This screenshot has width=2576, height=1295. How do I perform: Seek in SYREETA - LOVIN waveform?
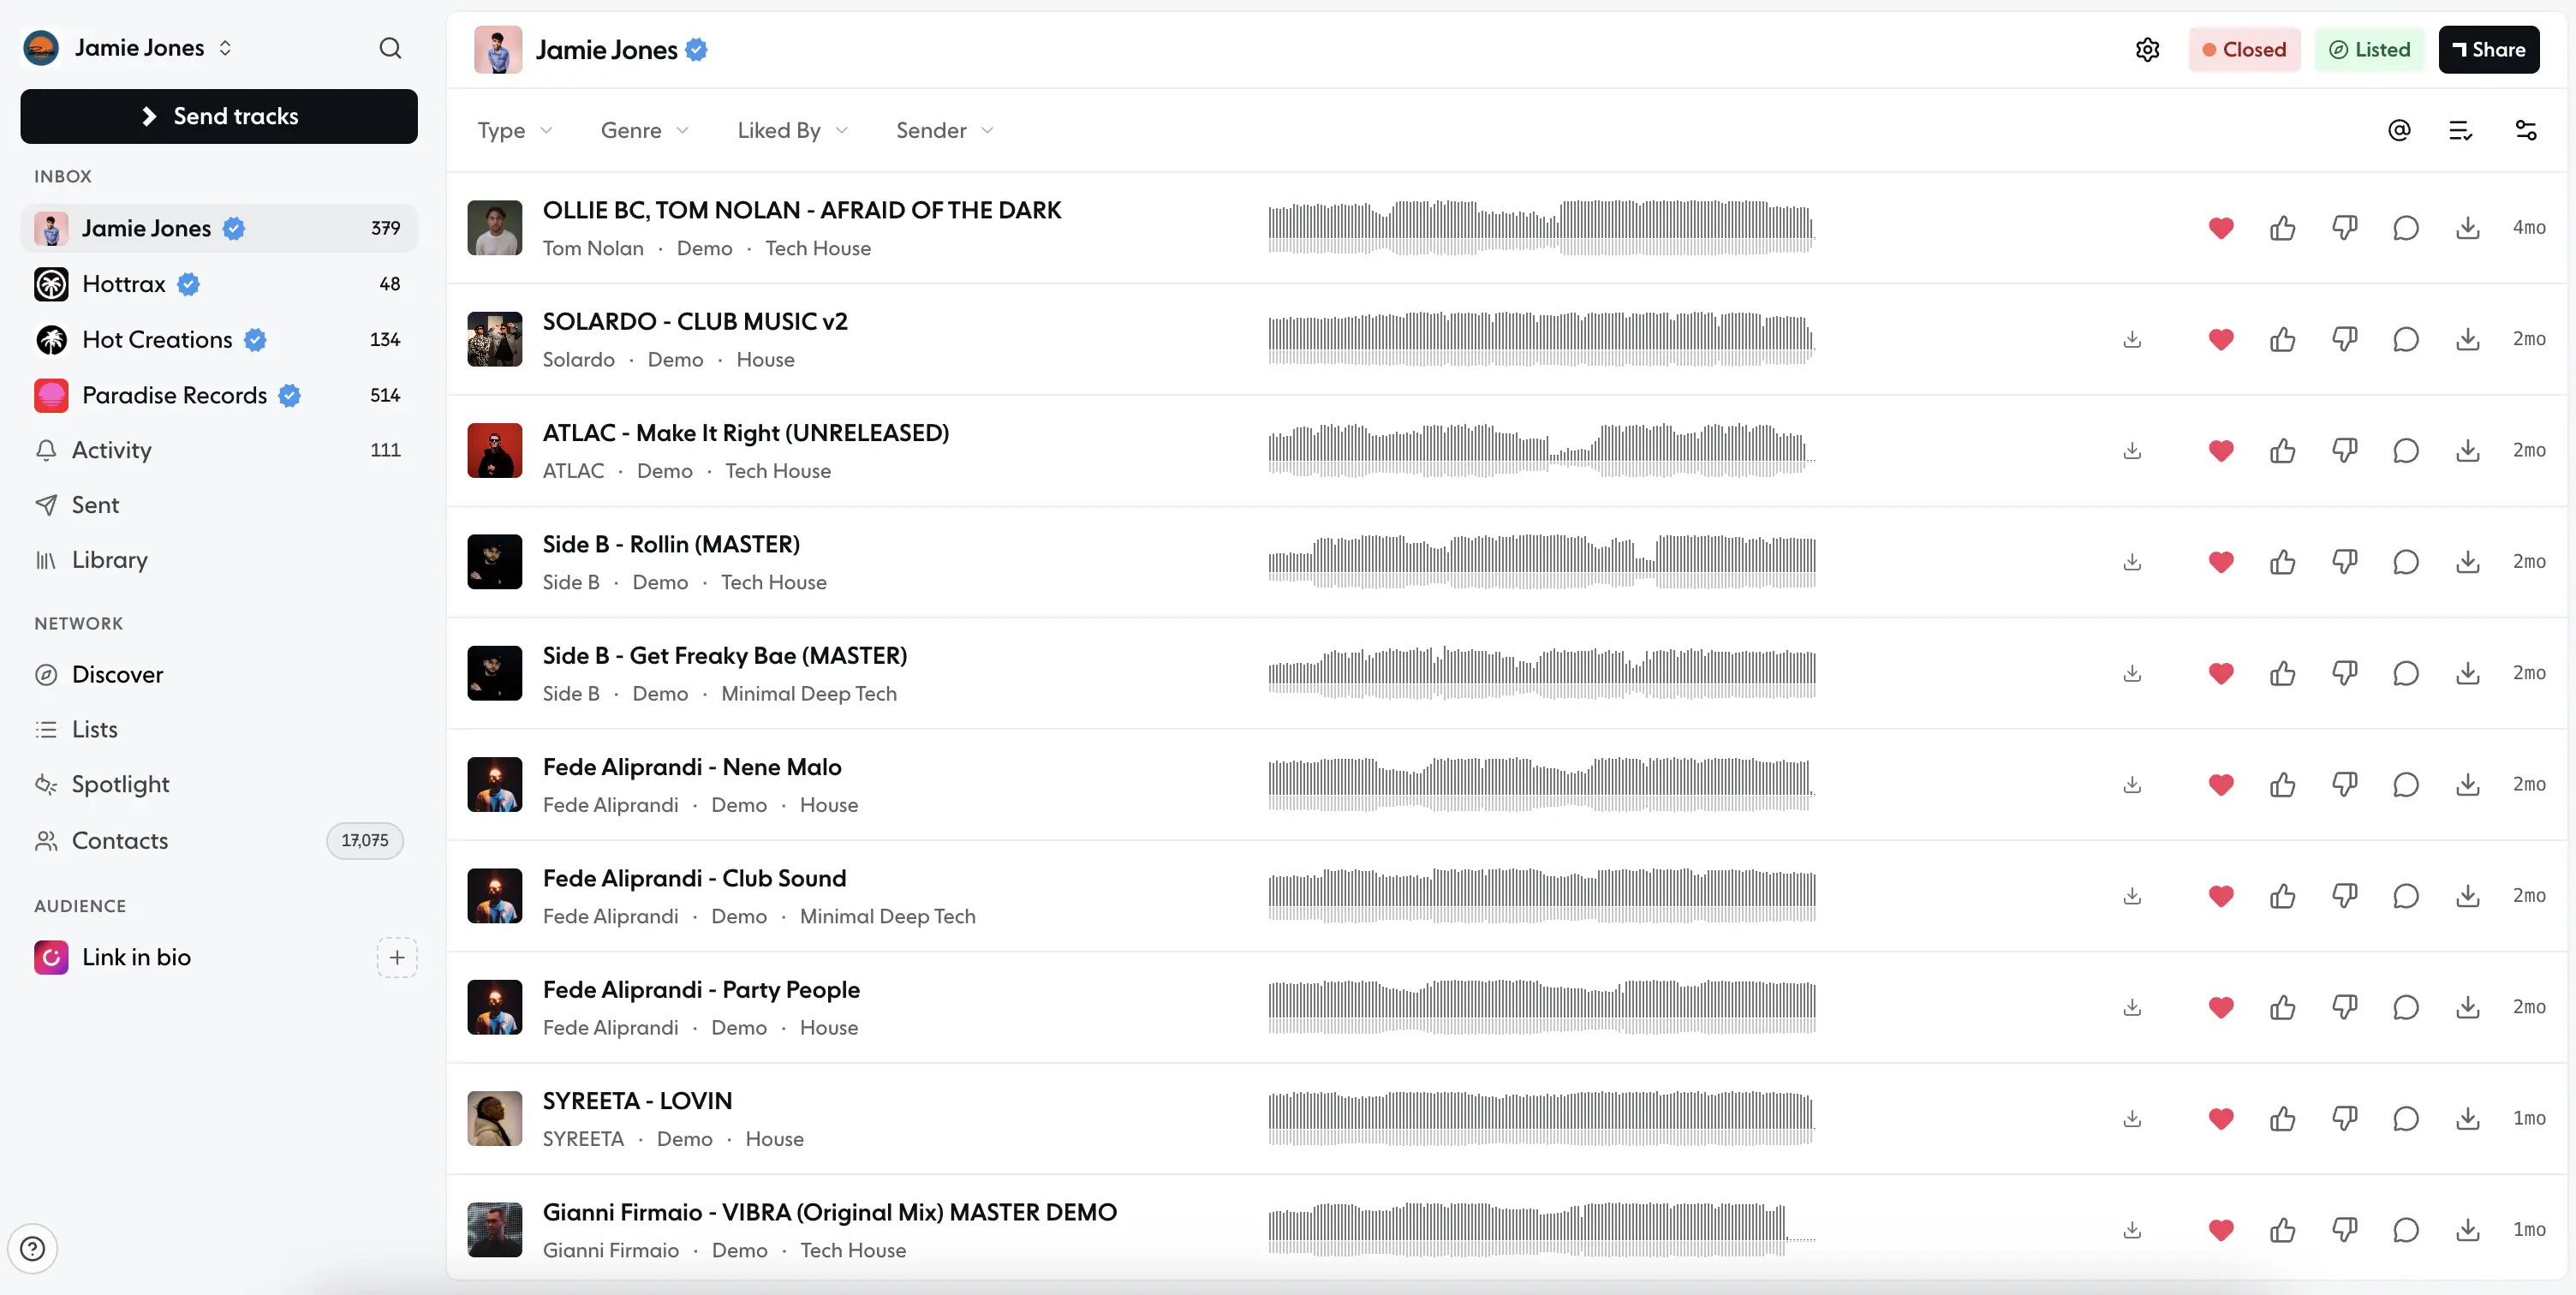tap(1541, 1118)
